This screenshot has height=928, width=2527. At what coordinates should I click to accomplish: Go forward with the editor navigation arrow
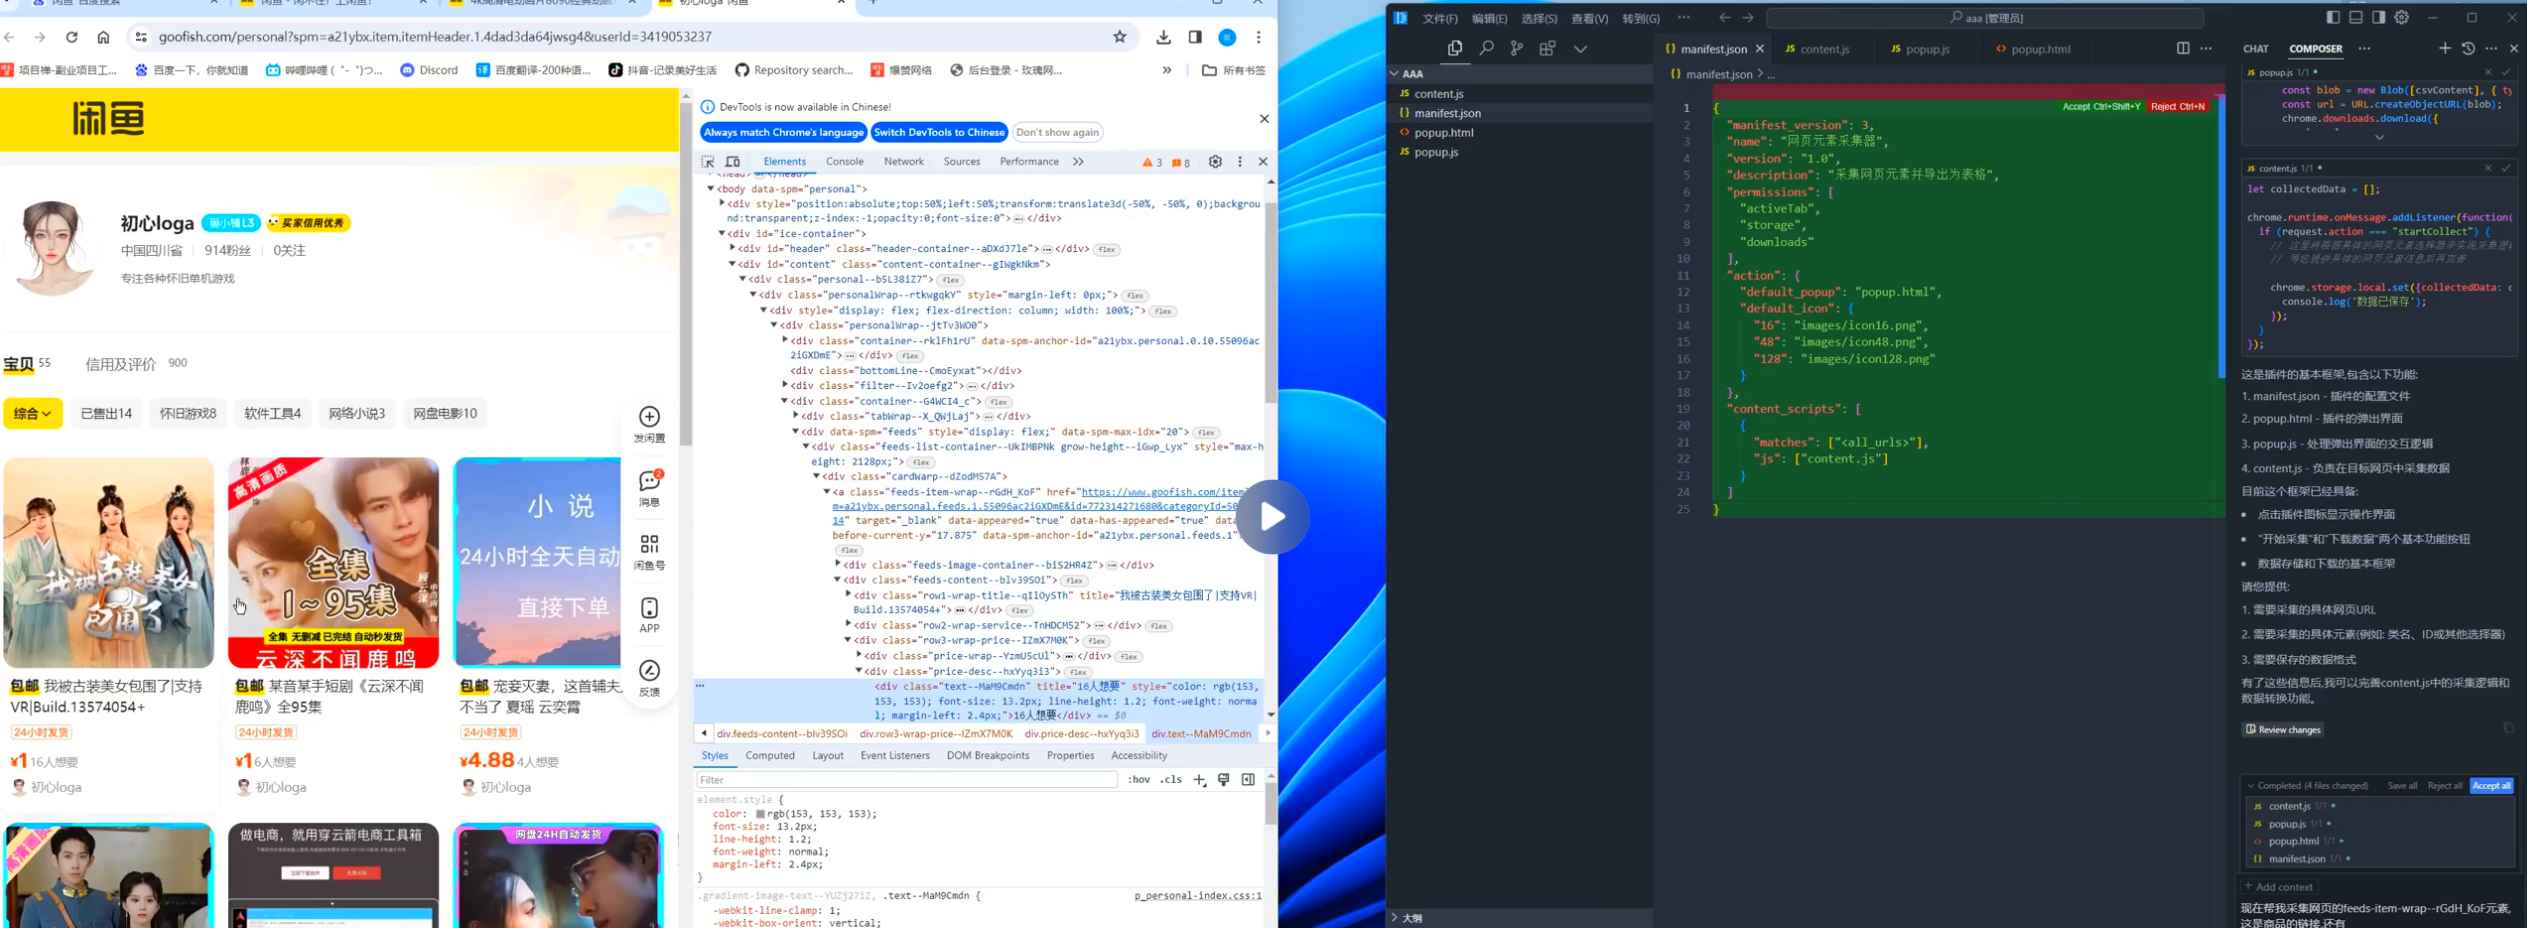[1747, 17]
